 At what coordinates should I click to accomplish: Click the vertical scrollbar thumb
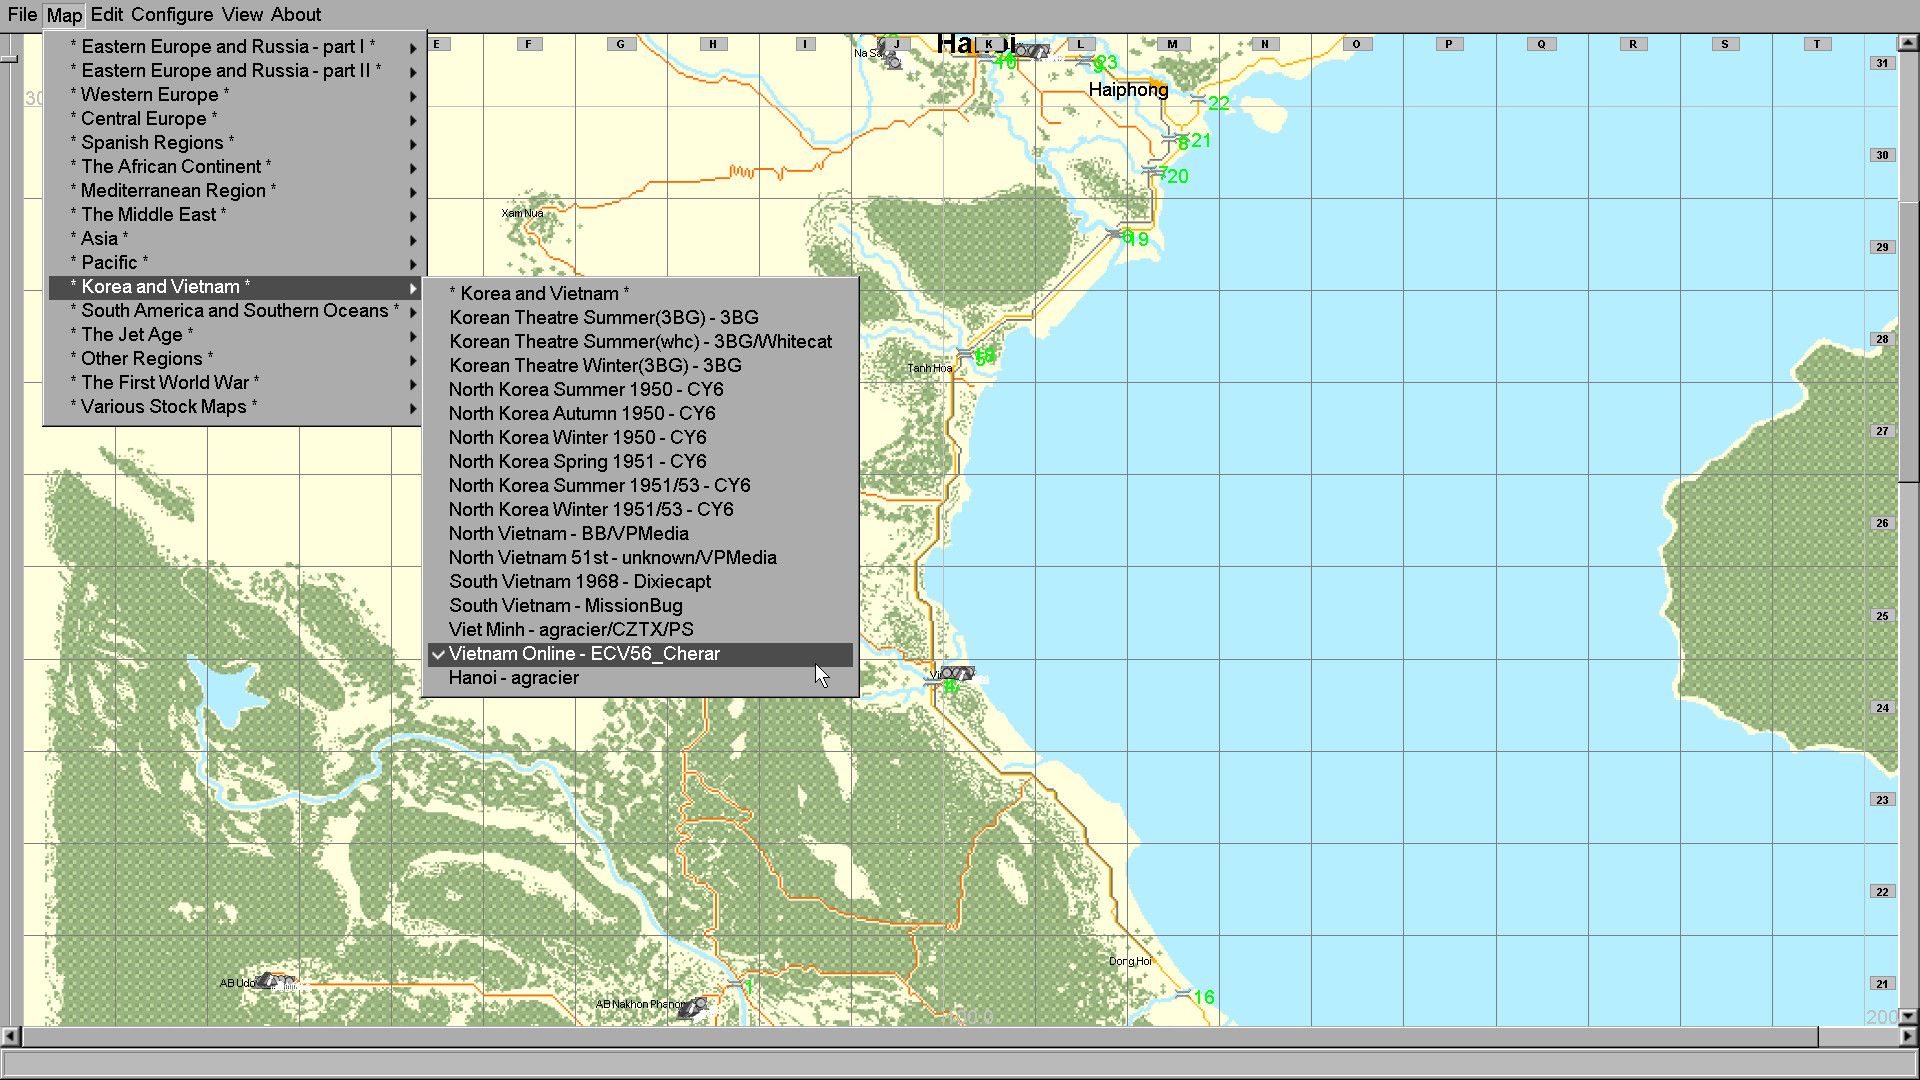click(x=1908, y=340)
